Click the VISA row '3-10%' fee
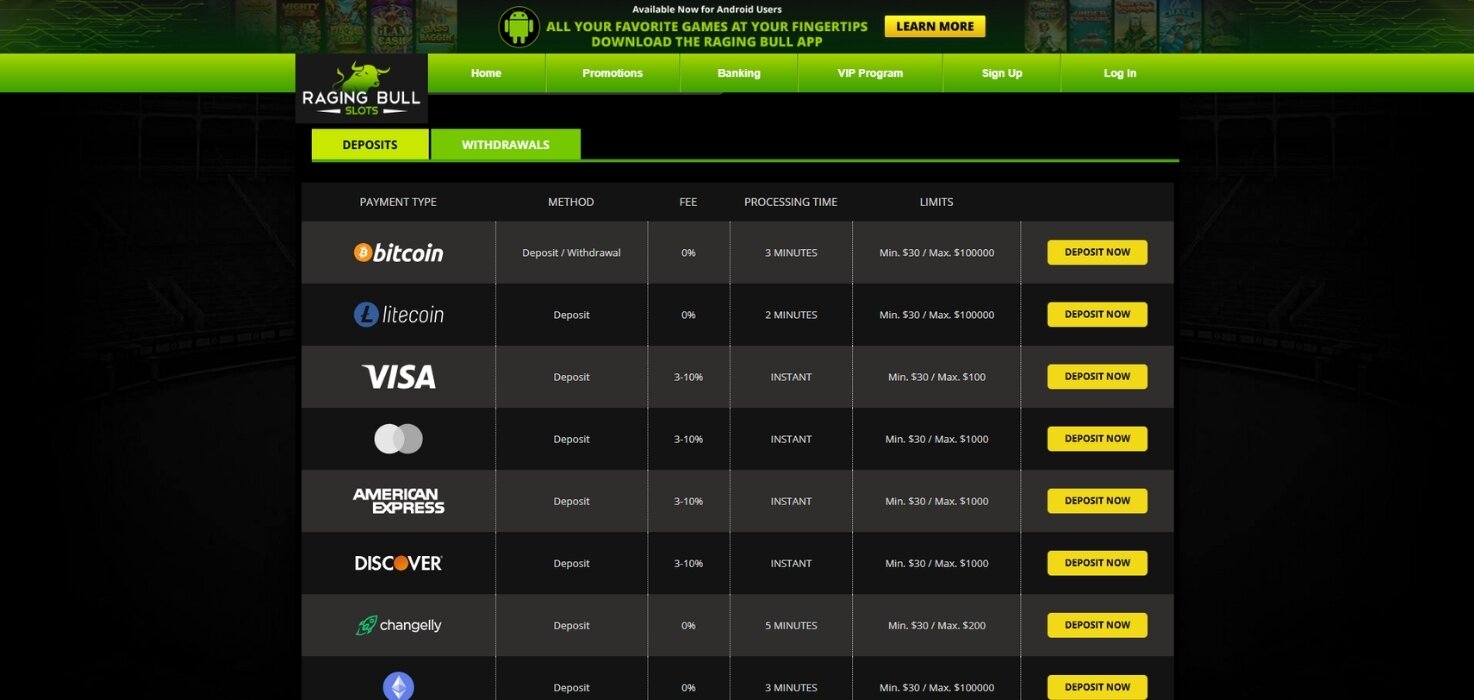The width and height of the screenshot is (1474, 700). pyautogui.click(x=688, y=377)
